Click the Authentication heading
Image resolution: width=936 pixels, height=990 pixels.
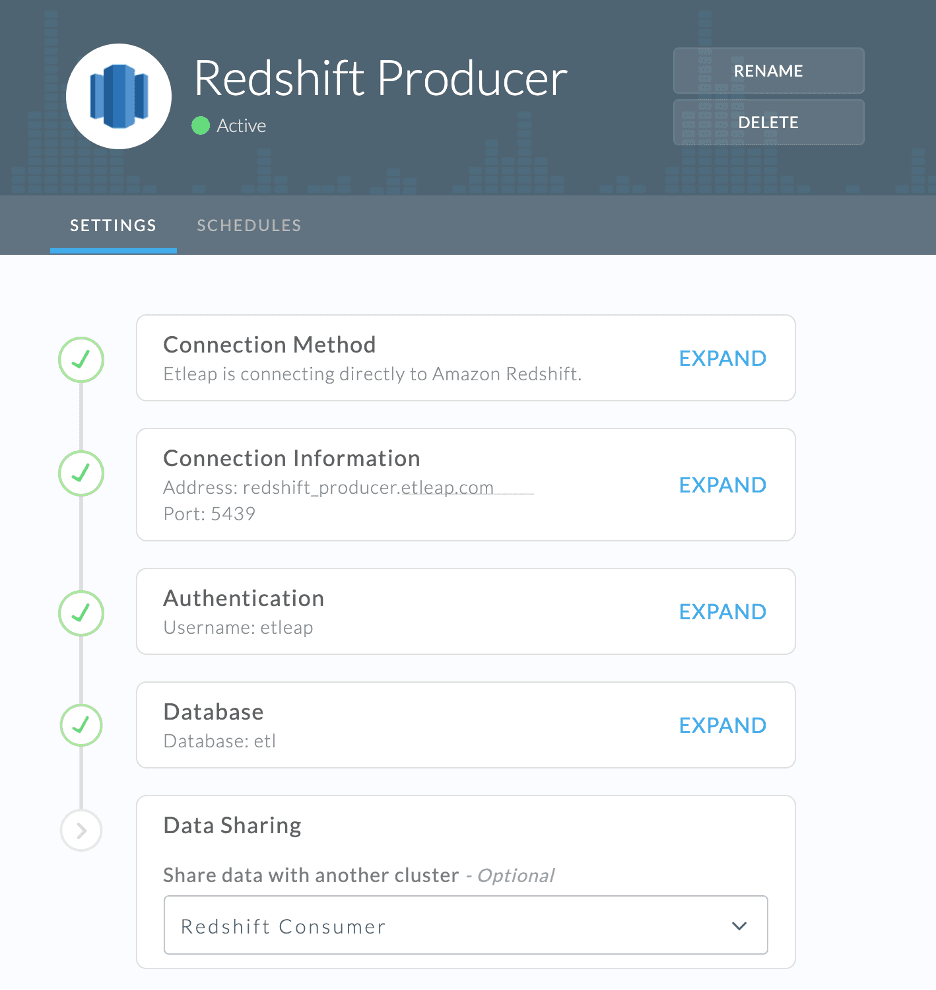244,598
